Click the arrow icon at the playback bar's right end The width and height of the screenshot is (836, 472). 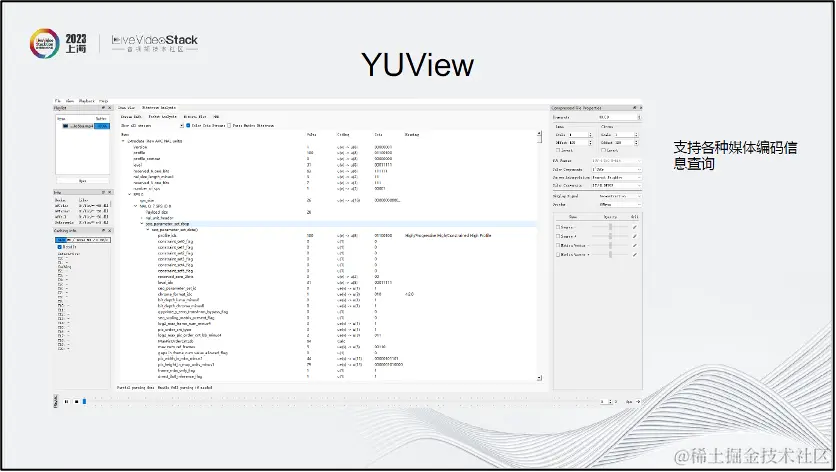[638, 401]
